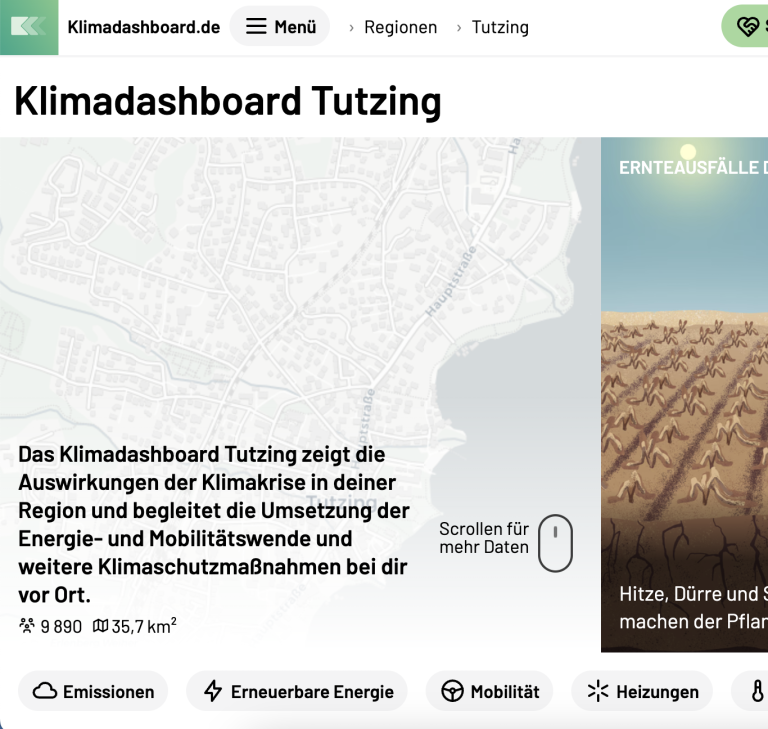Jump to Emissionen section
The width and height of the screenshot is (768, 729).
point(93,691)
